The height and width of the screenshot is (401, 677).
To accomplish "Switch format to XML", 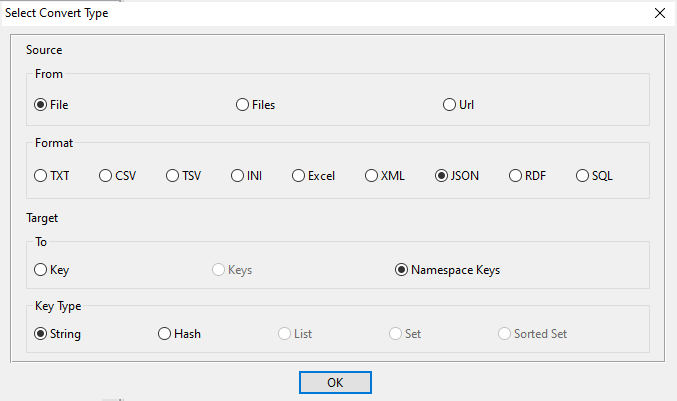I will 372,176.
